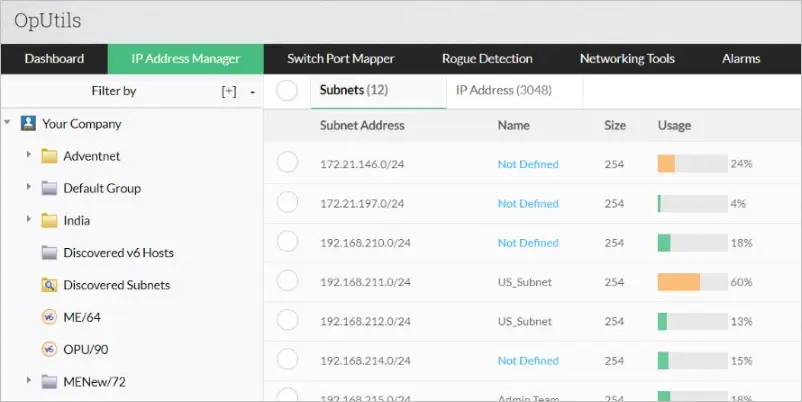Click the India yellow folder icon
The image size is (802, 402).
49,220
